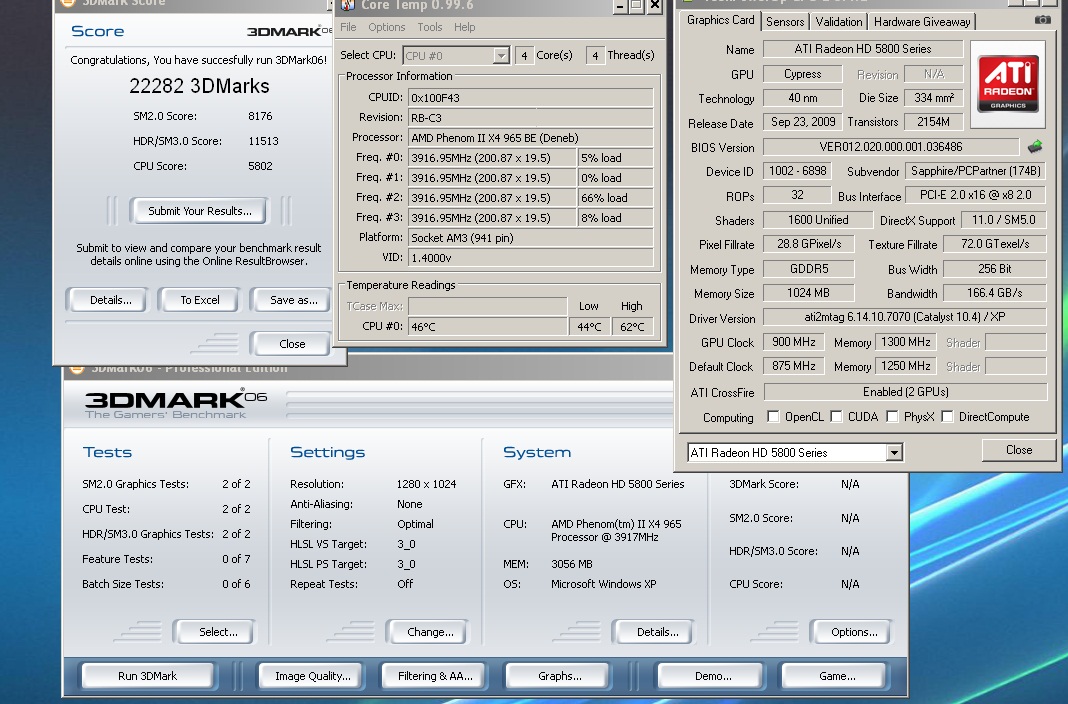Click the Processor field in Core Temp

point(531,138)
